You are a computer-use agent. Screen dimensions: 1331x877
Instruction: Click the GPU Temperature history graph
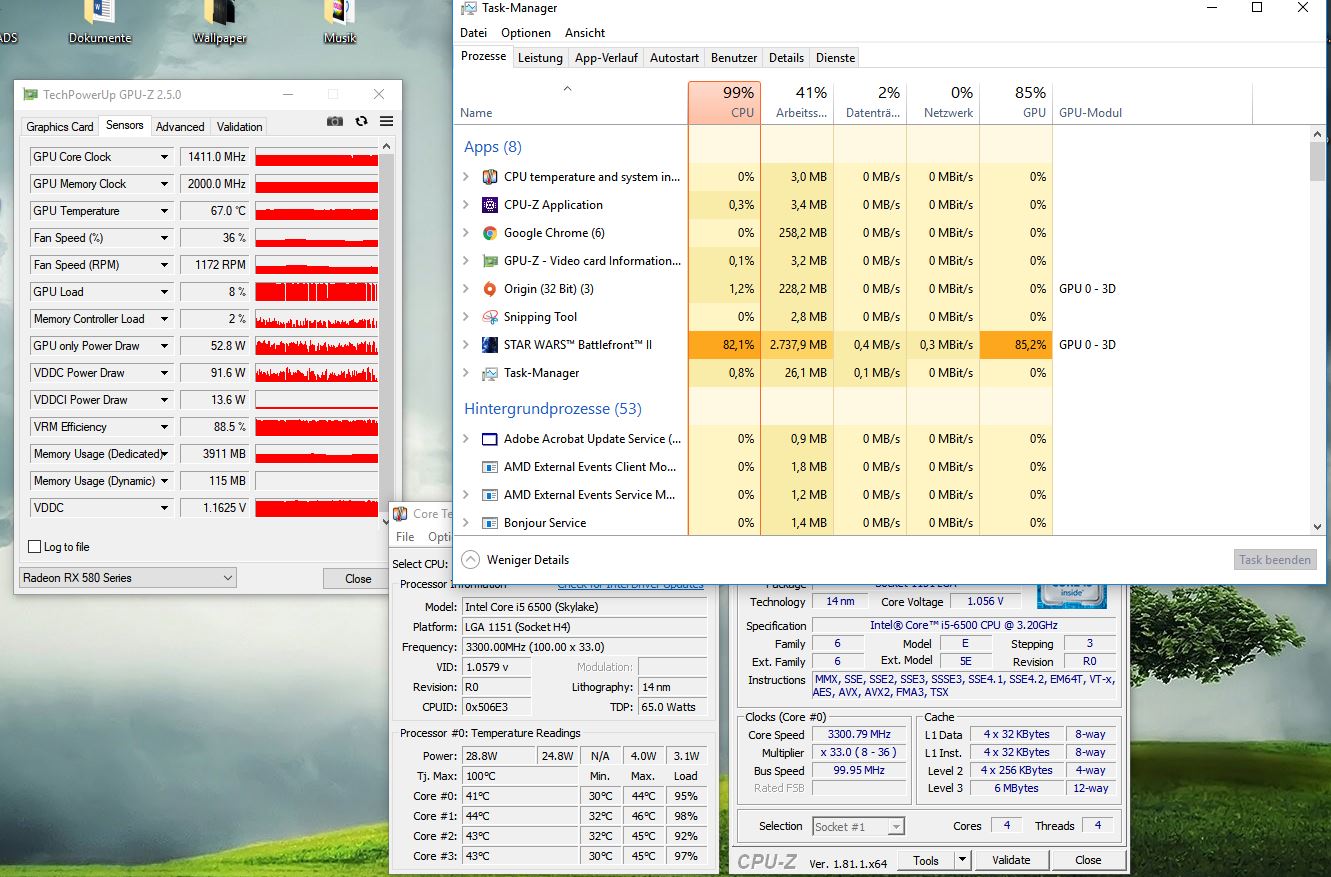point(317,211)
